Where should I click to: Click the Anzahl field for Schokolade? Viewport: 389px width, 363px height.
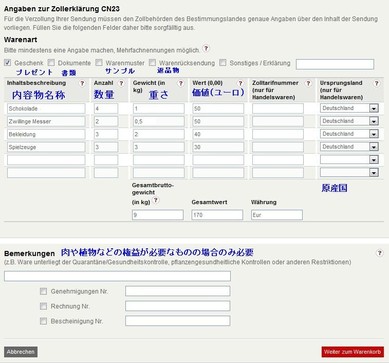106,108
